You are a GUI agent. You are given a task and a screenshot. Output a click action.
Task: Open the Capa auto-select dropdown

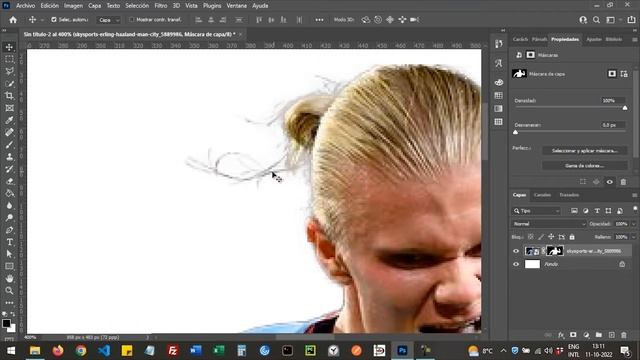tap(109, 20)
